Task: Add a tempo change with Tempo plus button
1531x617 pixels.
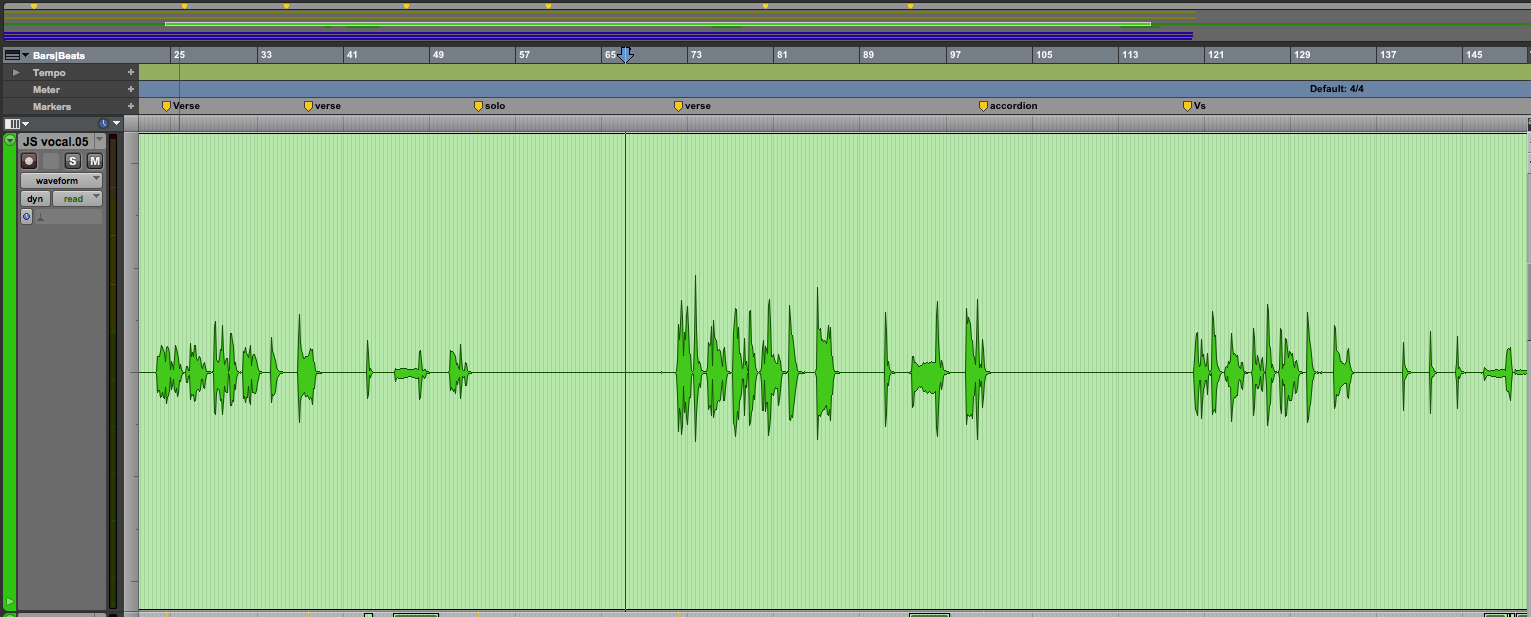Action: [x=130, y=73]
